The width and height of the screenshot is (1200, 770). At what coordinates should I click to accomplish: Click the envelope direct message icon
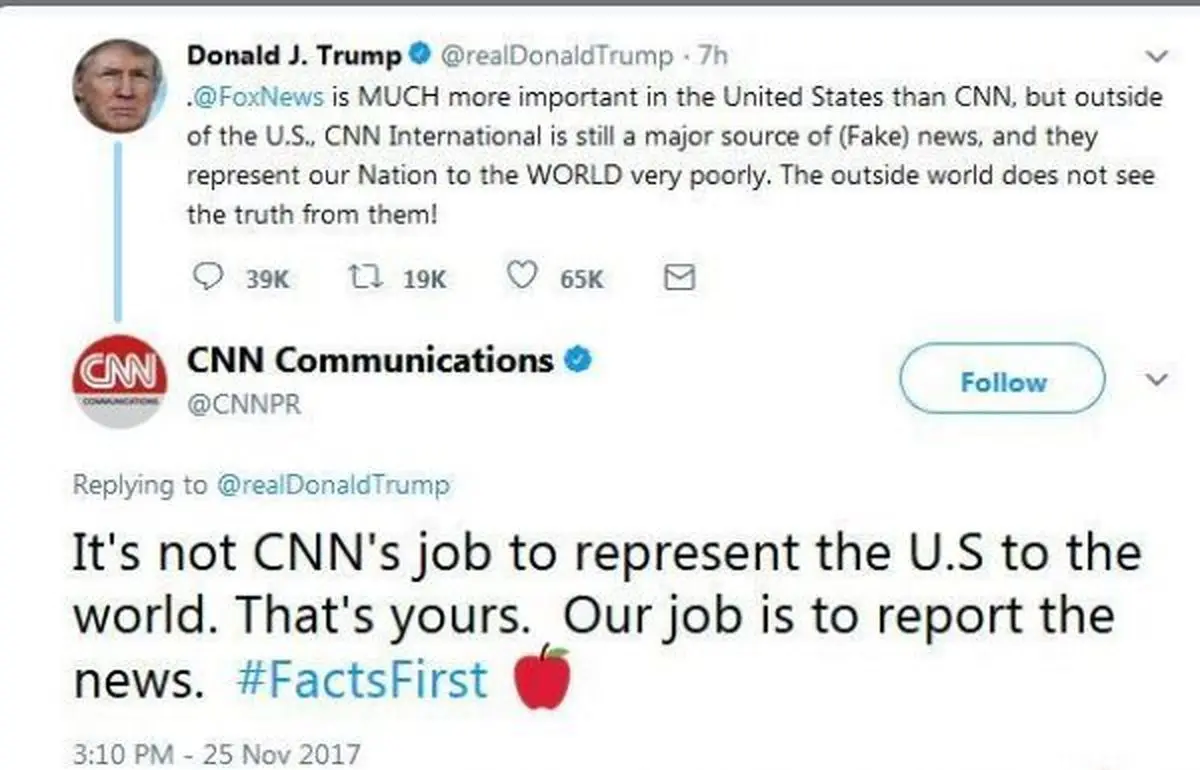[679, 277]
